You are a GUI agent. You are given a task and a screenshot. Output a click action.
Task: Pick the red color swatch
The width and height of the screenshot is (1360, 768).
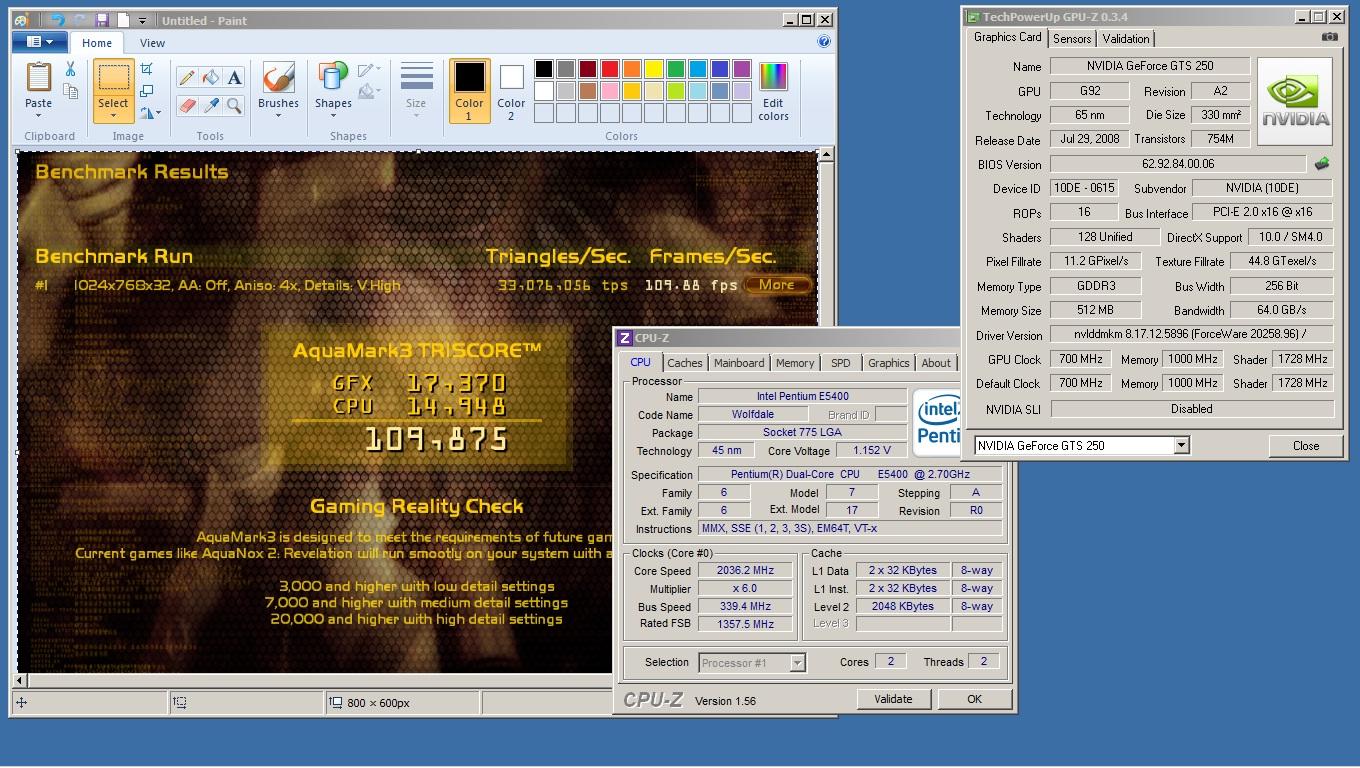coord(609,69)
